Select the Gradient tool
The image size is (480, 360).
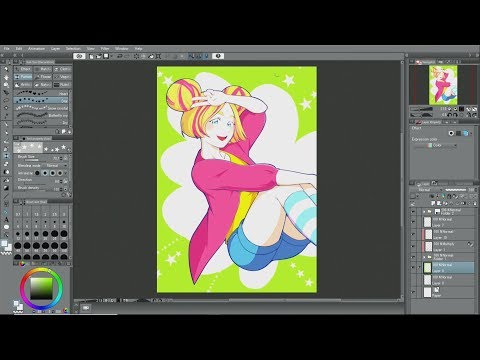[6, 188]
